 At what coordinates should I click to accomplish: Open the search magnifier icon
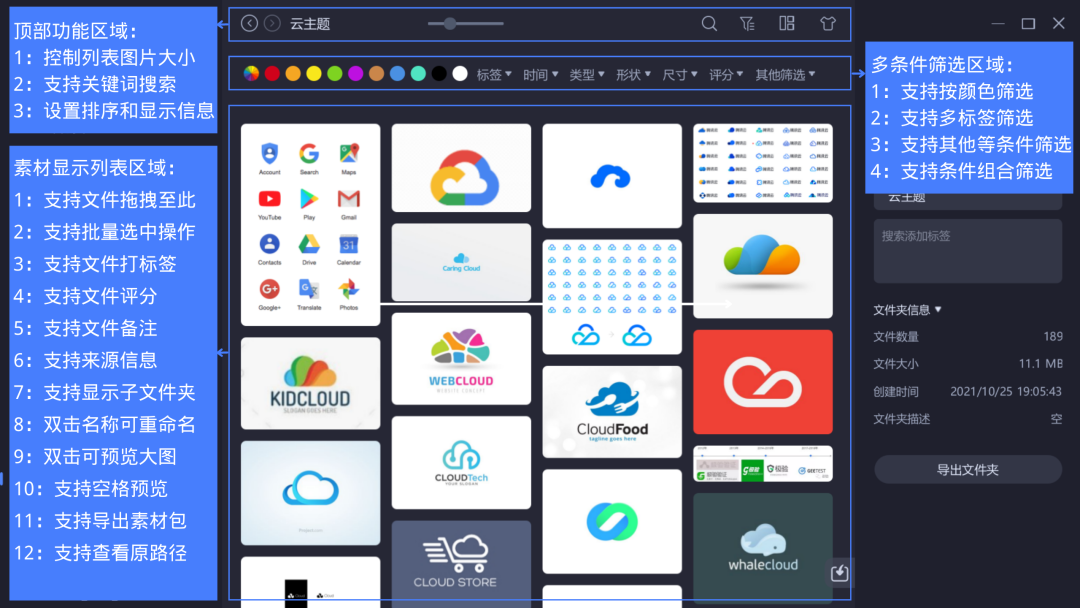(x=709, y=24)
